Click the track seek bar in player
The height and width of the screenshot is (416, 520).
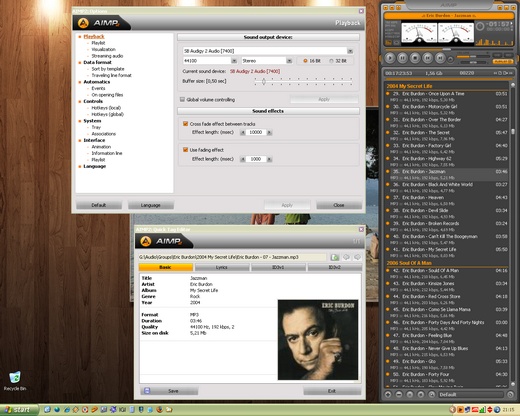click(x=448, y=49)
